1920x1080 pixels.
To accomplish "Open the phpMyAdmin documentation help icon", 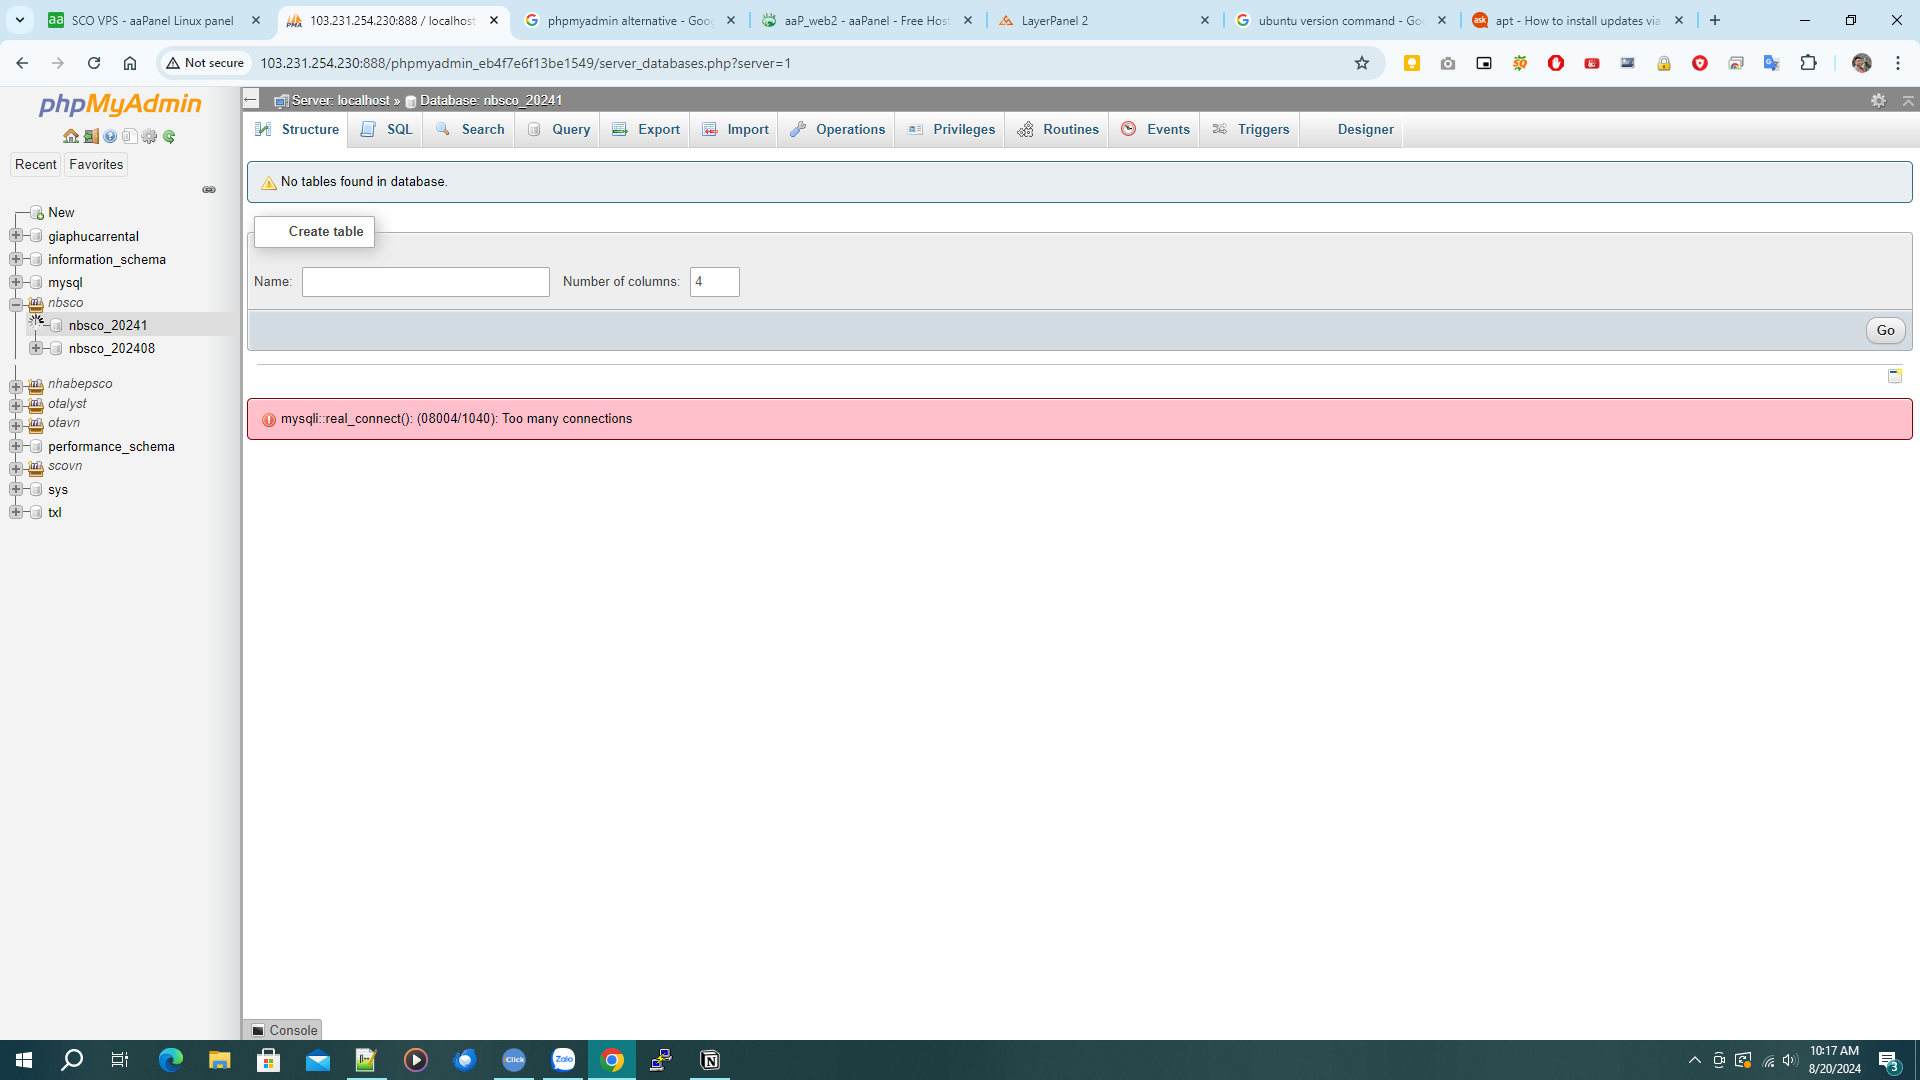I will [110, 137].
